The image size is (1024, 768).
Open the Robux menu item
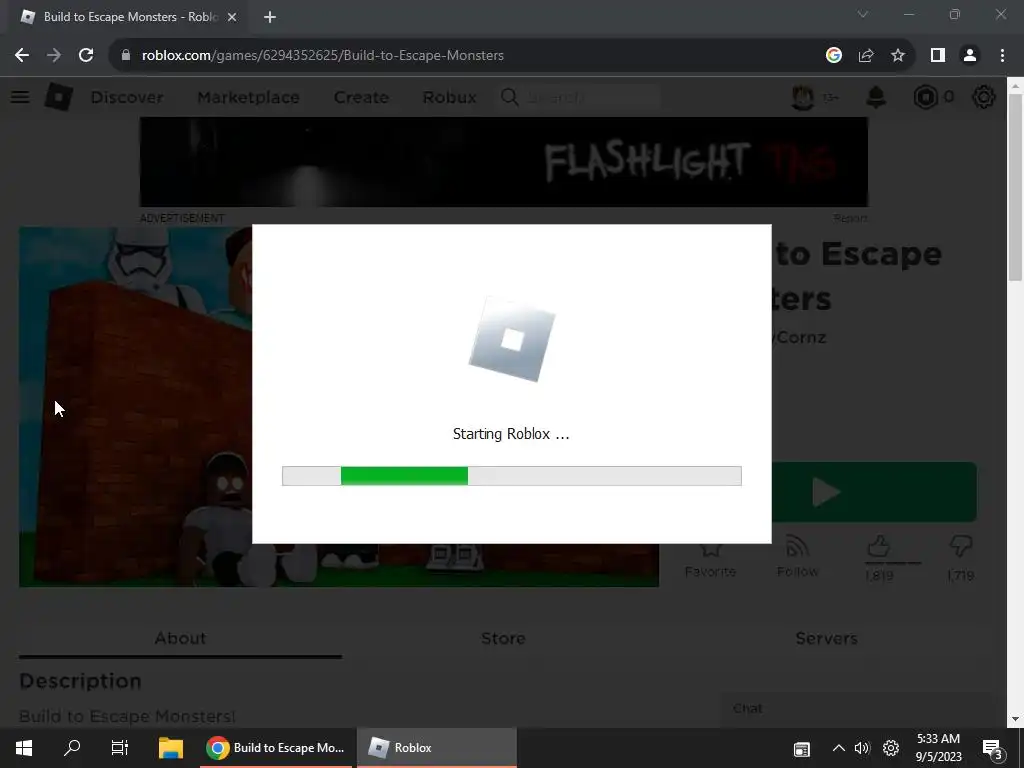[x=449, y=97]
